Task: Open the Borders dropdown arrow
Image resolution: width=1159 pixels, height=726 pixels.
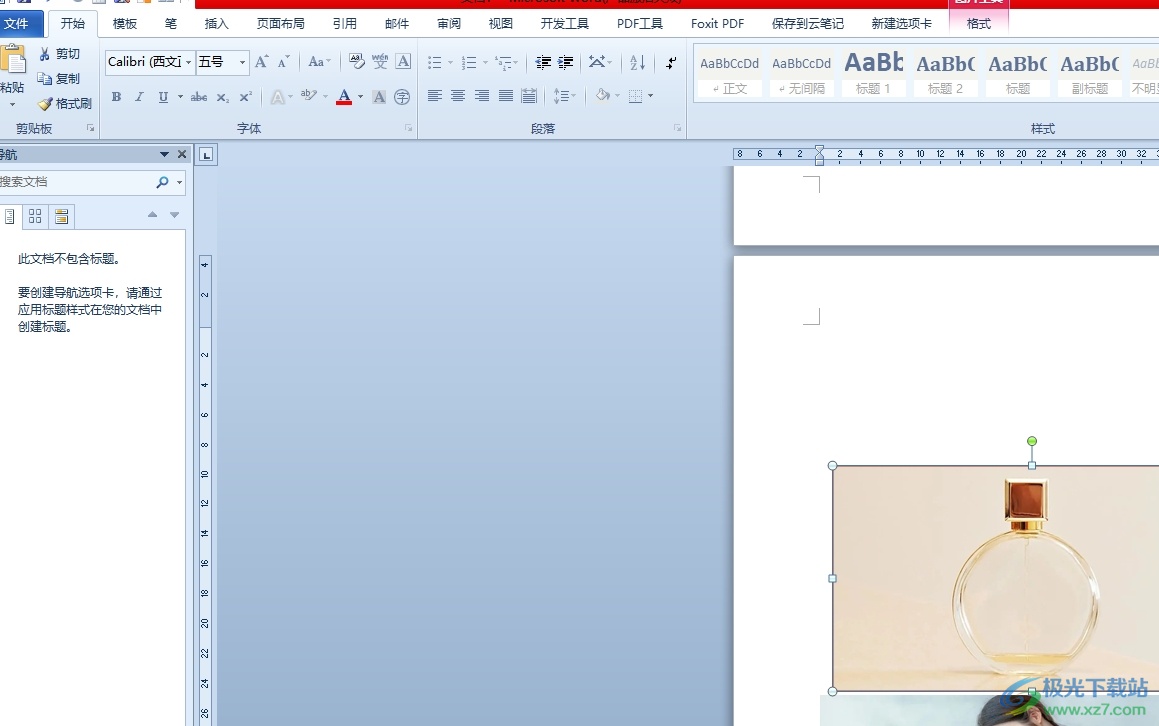Action: click(650, 96)
